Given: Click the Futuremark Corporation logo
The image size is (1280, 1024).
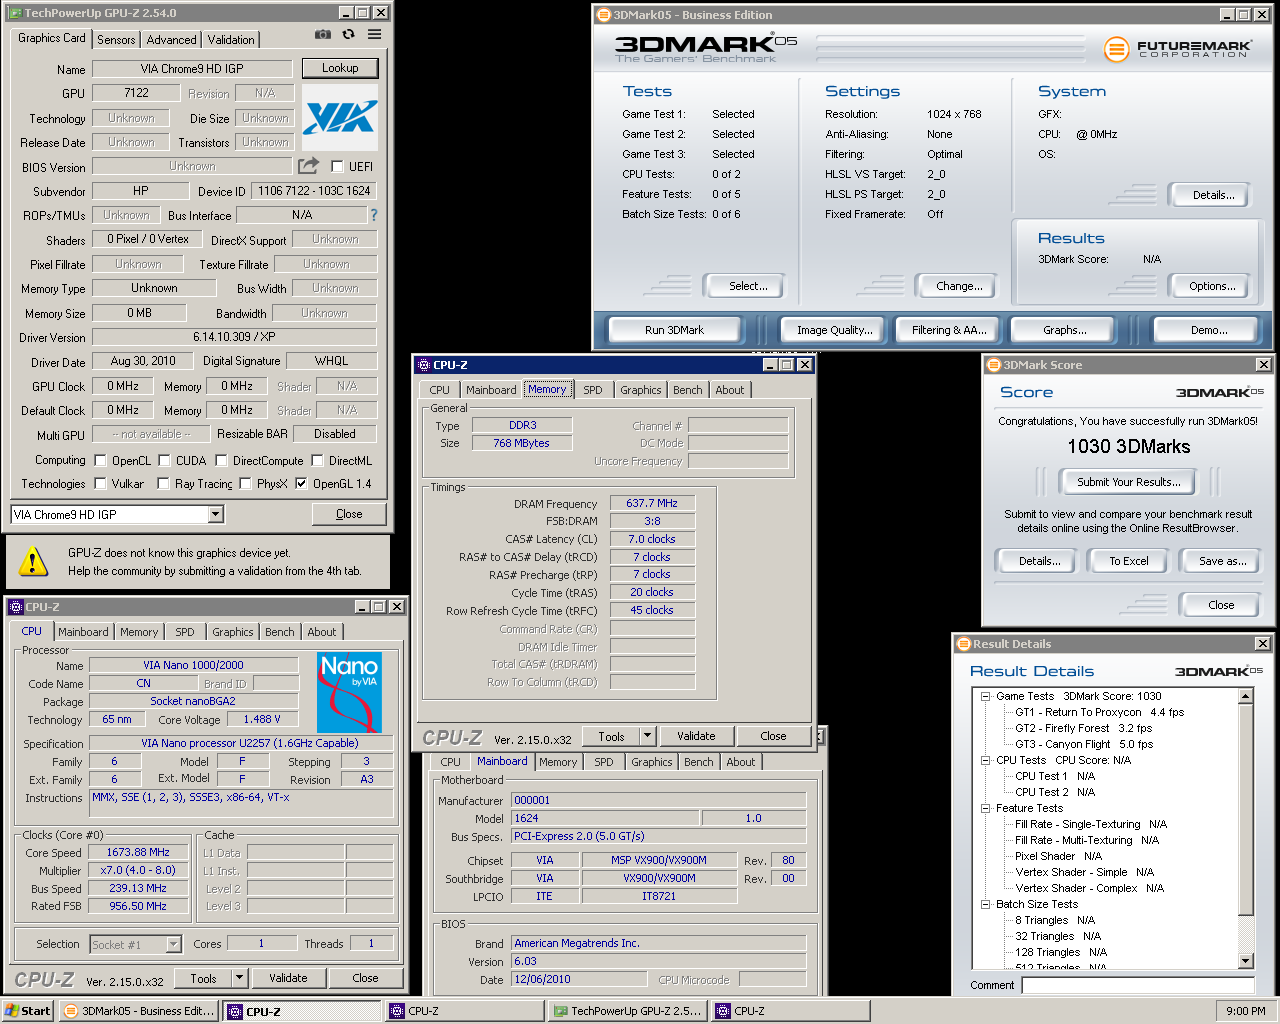Looking at the screenshot, I should [x=1178, y=48].
